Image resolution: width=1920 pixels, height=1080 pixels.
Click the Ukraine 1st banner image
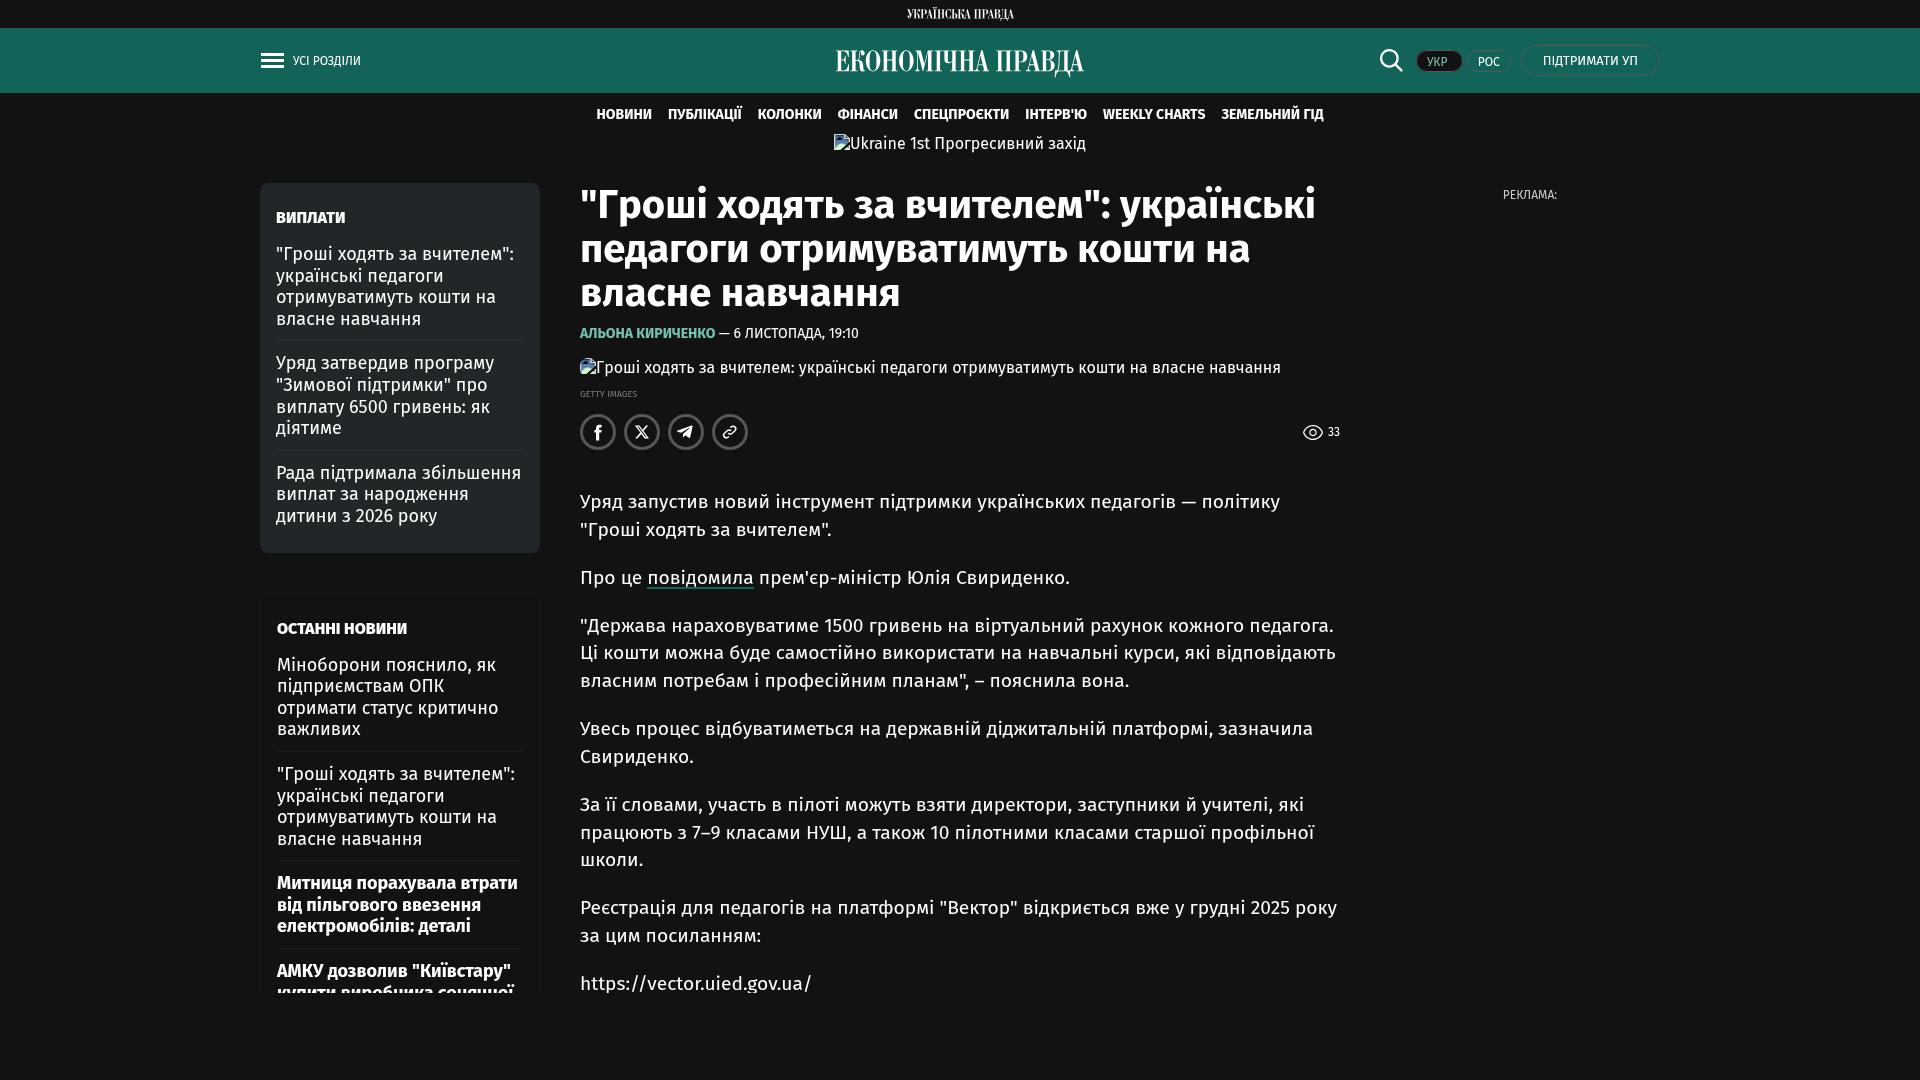959,144
